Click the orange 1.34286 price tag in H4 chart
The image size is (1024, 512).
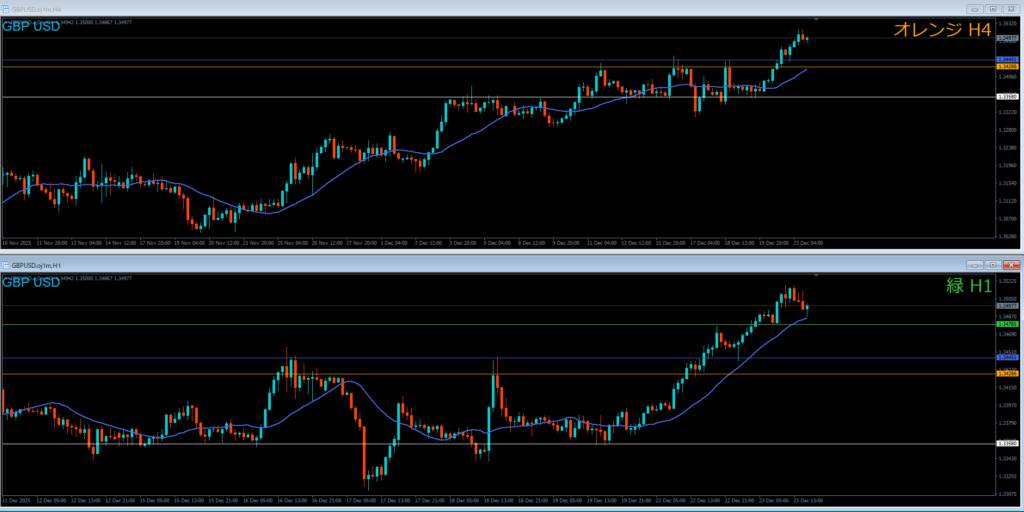click(x=1008, y=67)
